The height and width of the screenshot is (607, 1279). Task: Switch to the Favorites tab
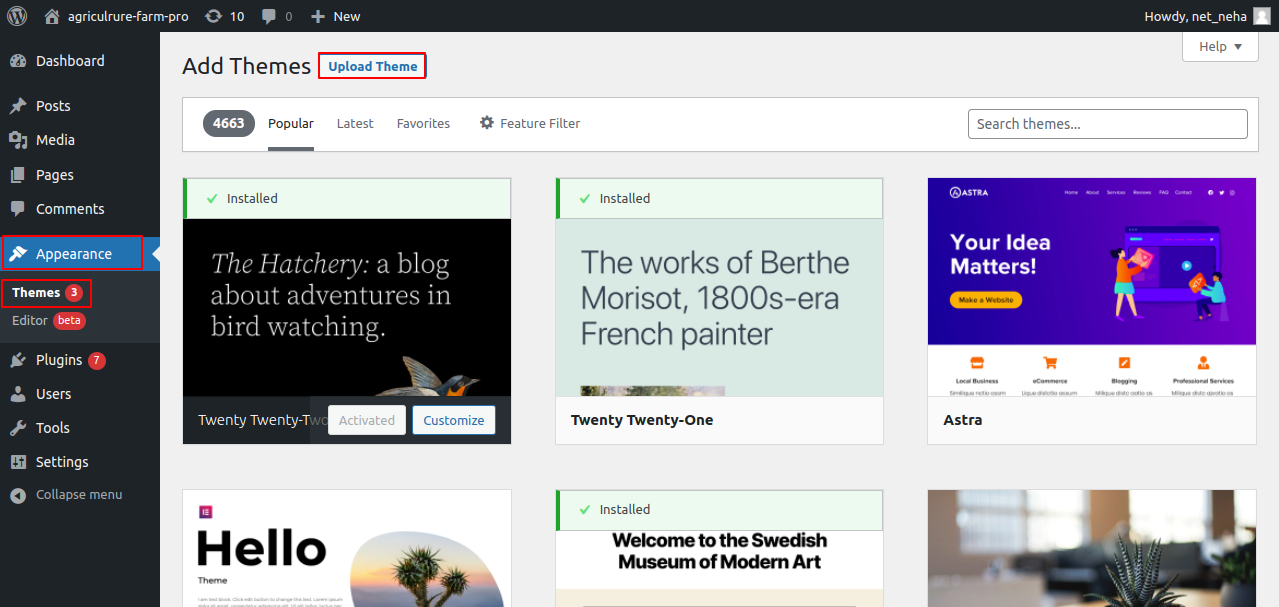[x=423, y=124]
